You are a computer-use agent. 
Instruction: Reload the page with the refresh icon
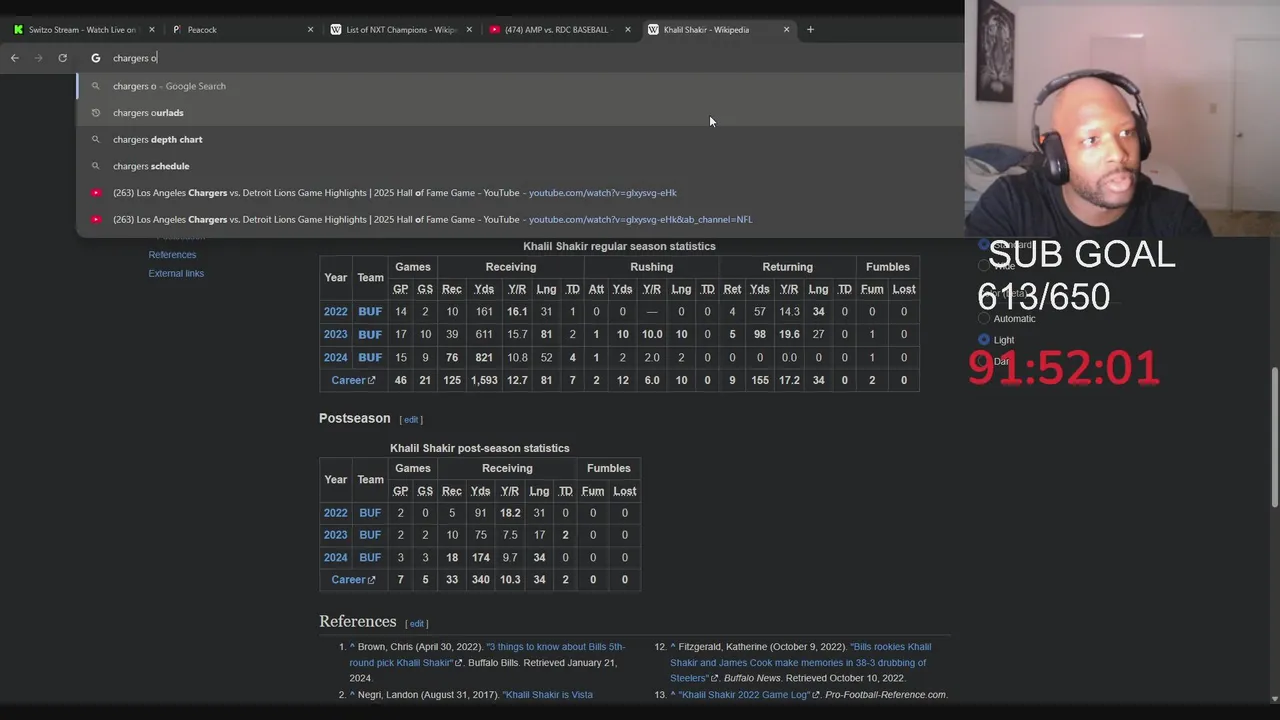(x=63, y=58)
